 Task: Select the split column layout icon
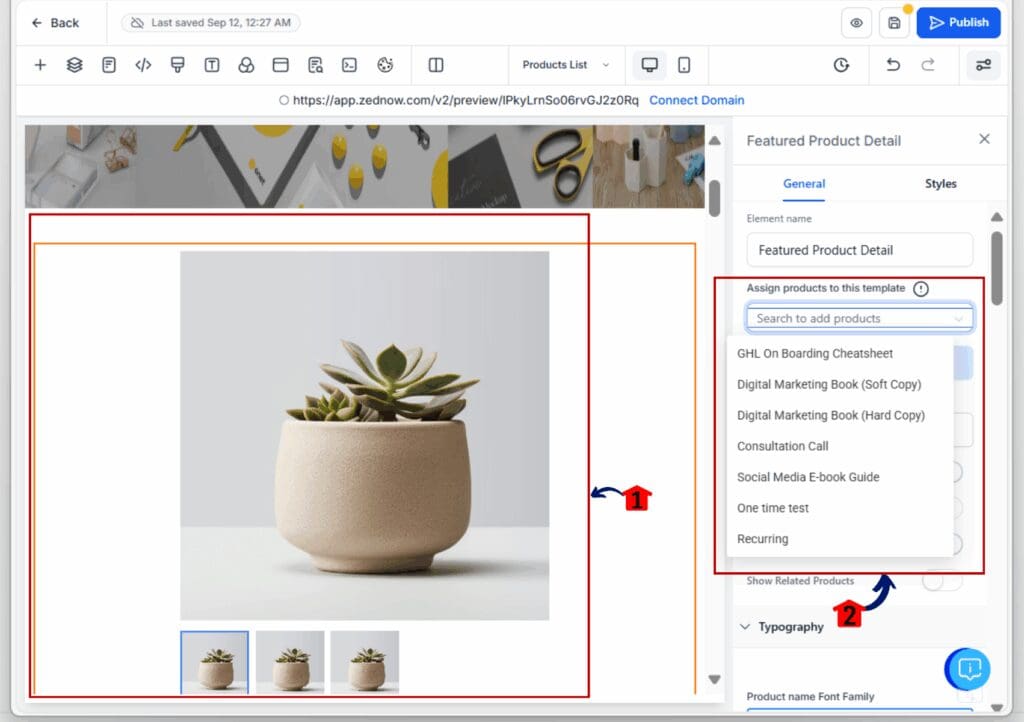434,64
